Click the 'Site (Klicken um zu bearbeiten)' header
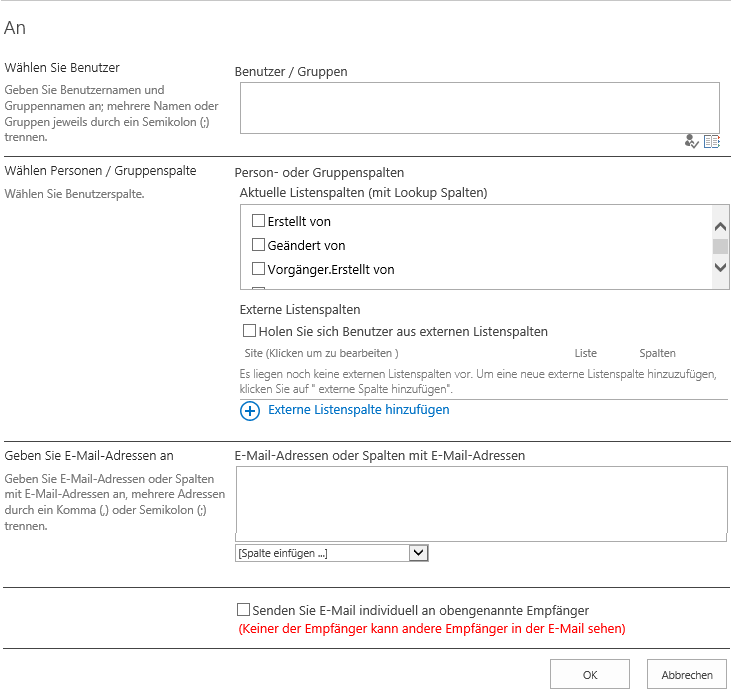The height and width of the screenshot is (698, 731). [321, 353]
